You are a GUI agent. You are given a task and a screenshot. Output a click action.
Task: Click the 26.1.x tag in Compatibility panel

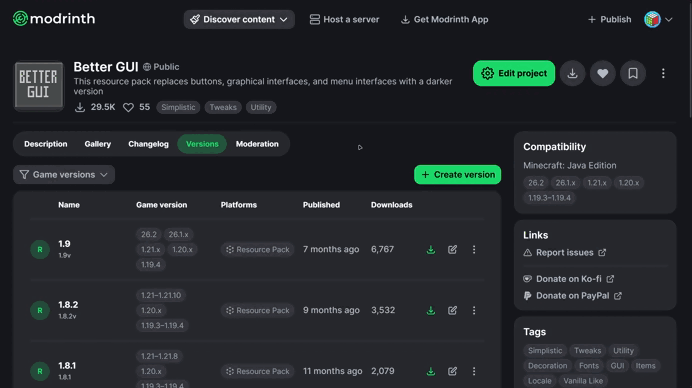coord(565,183)
